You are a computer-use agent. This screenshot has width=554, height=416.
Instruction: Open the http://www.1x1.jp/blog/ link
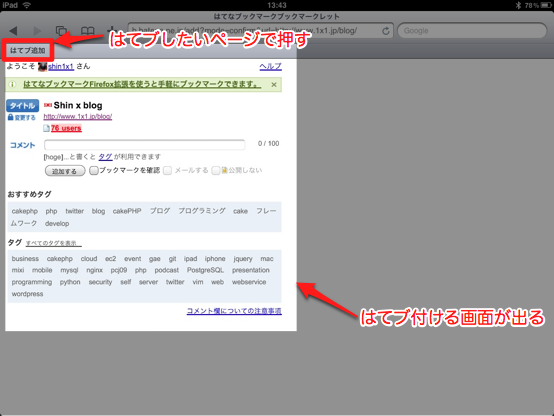pyautogui.click(x=78, y=116)
